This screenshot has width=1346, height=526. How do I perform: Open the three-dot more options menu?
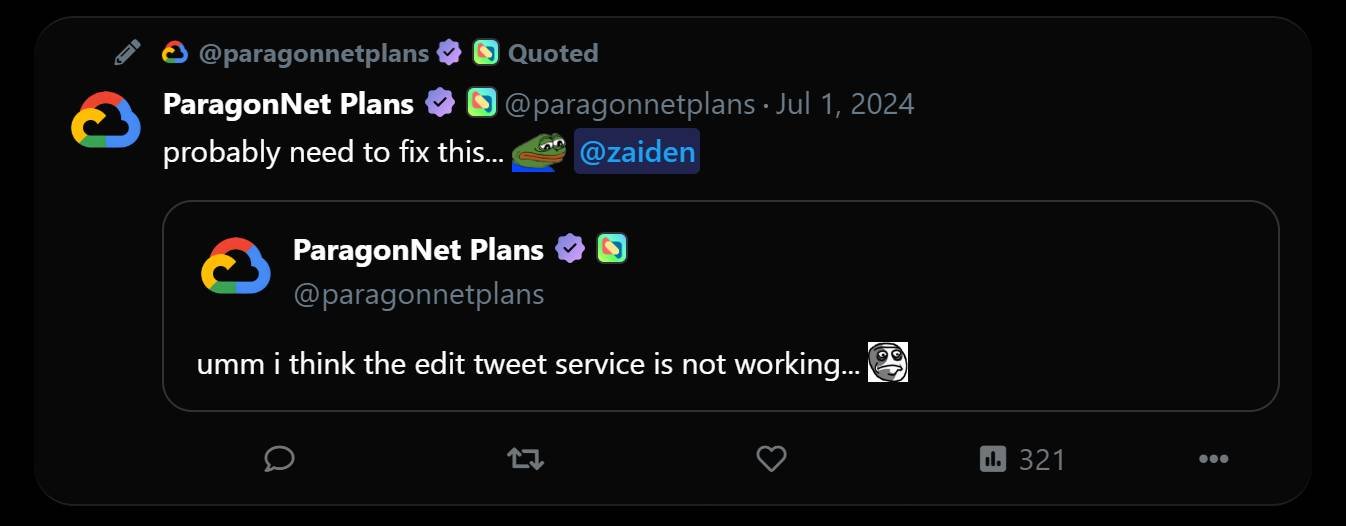(1213, 459)
